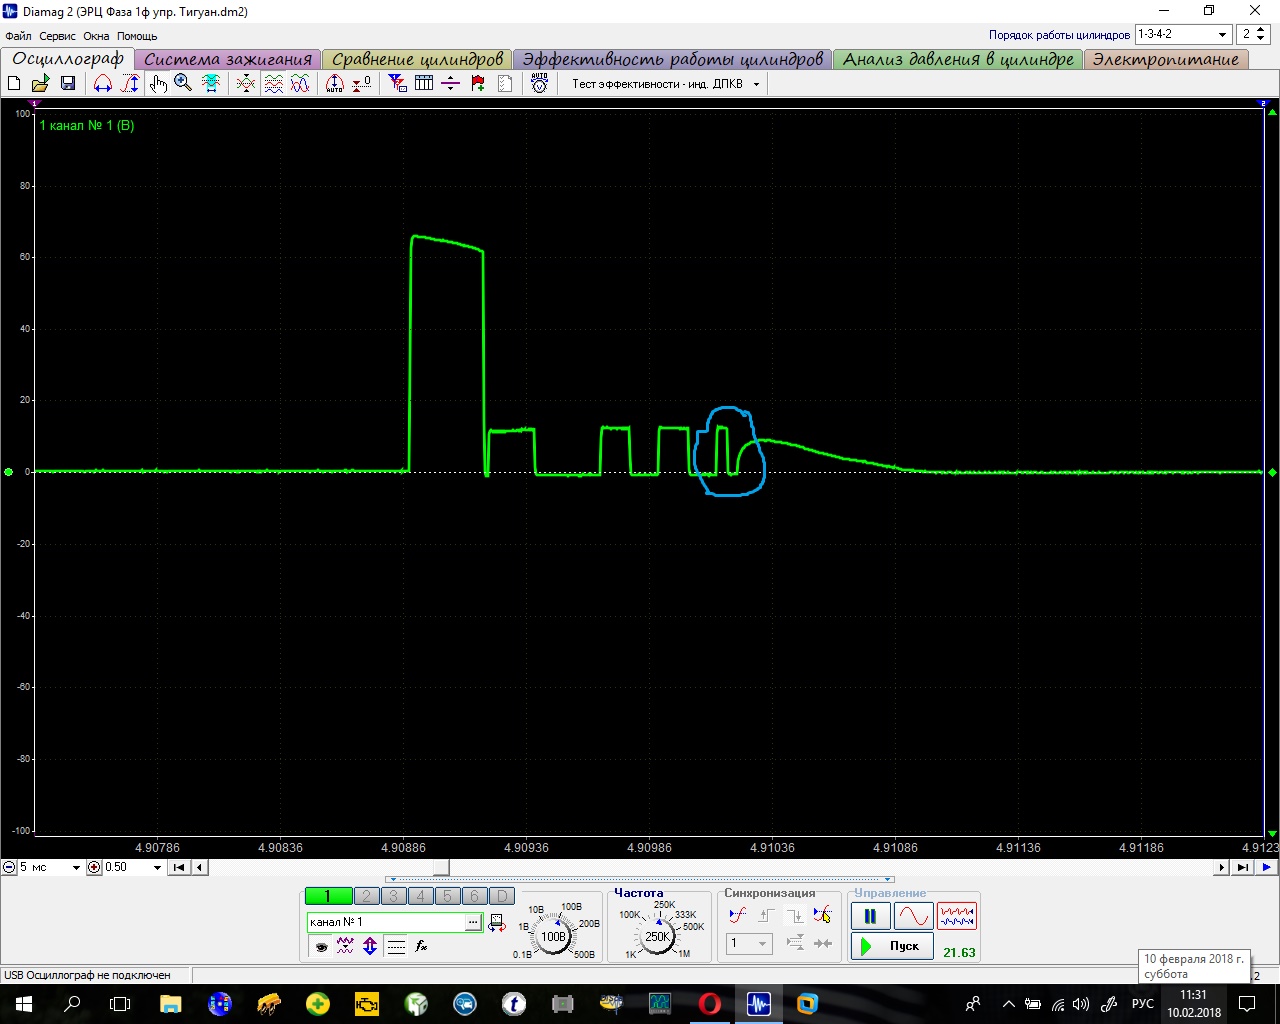This screenshot has width=1280, height=1024.
Task: Open the Окна menu
Action: click(96, 36)
